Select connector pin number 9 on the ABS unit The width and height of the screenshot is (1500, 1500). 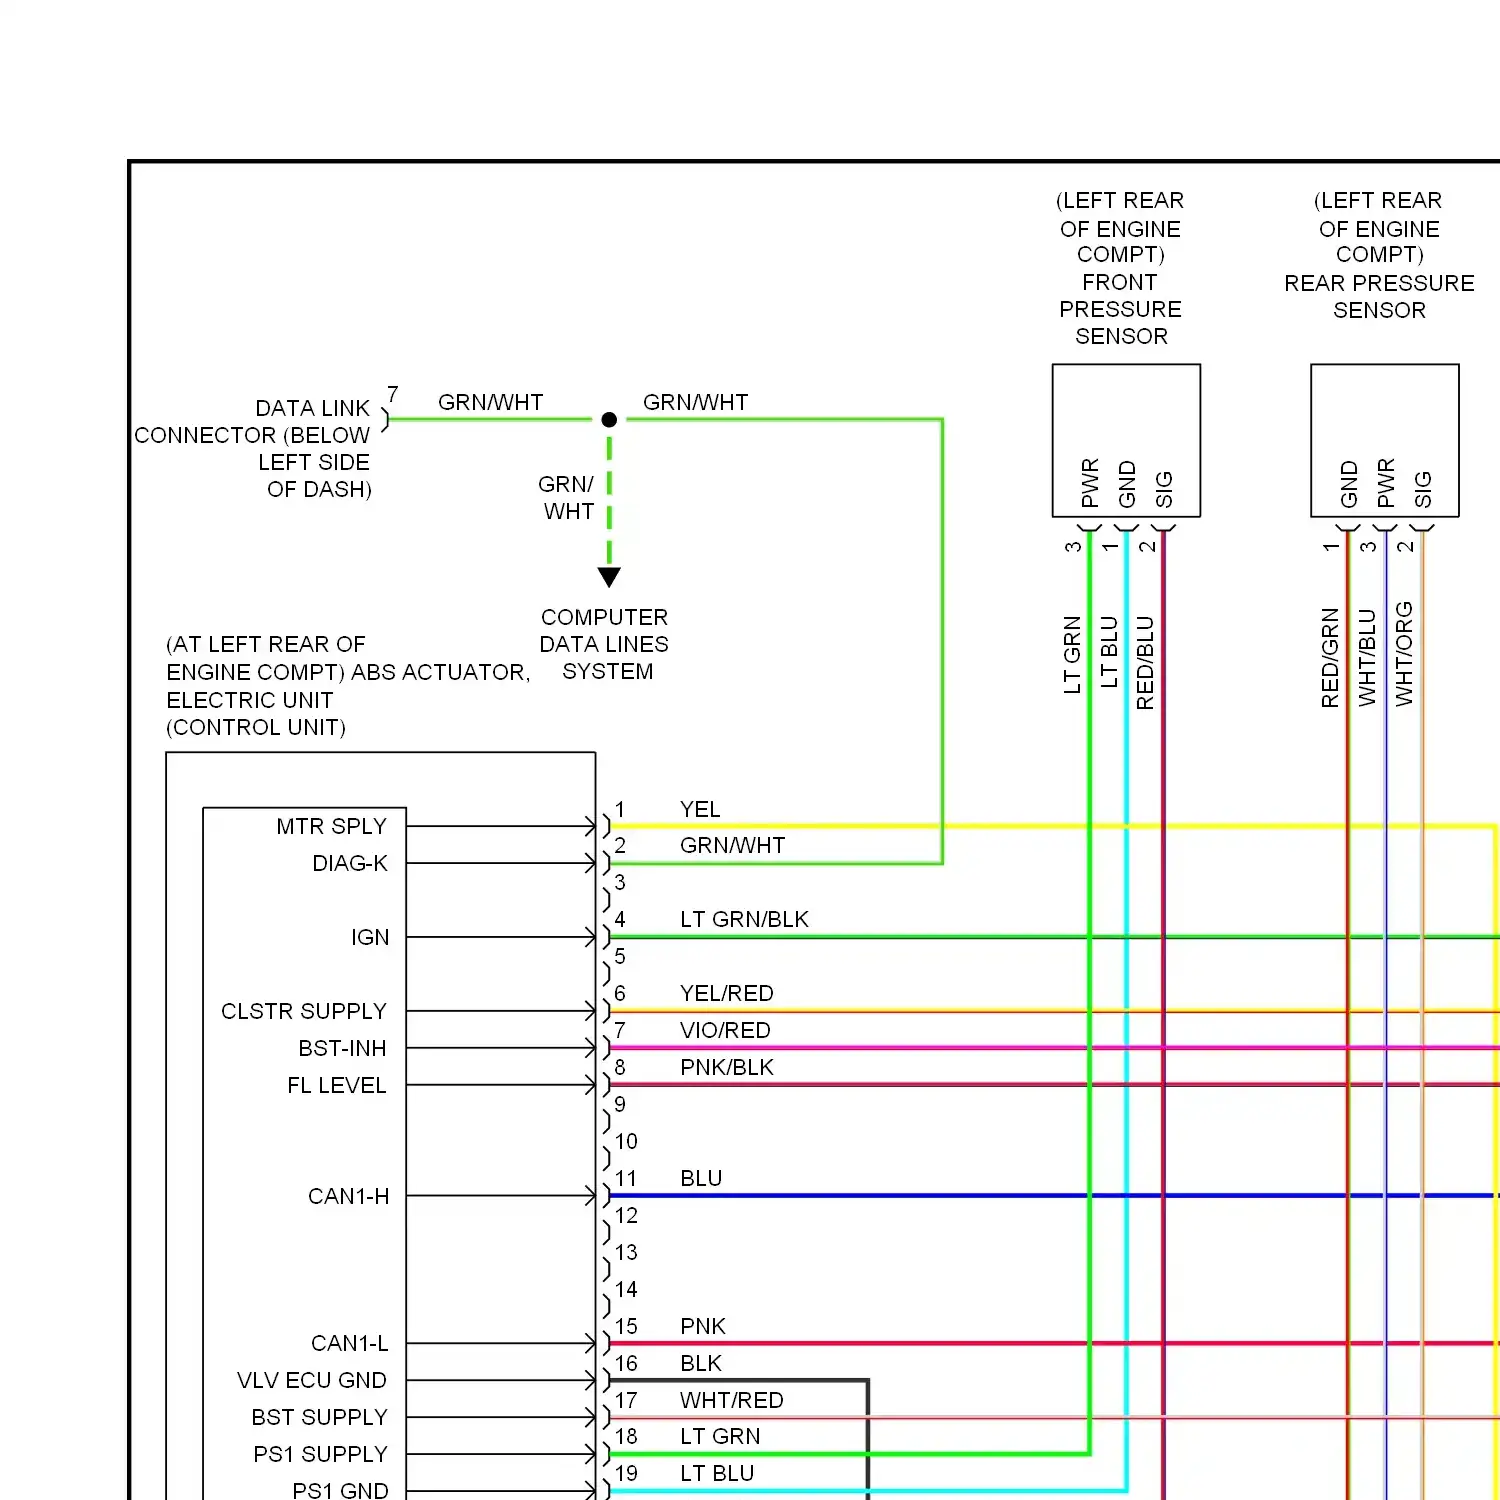620,1104
